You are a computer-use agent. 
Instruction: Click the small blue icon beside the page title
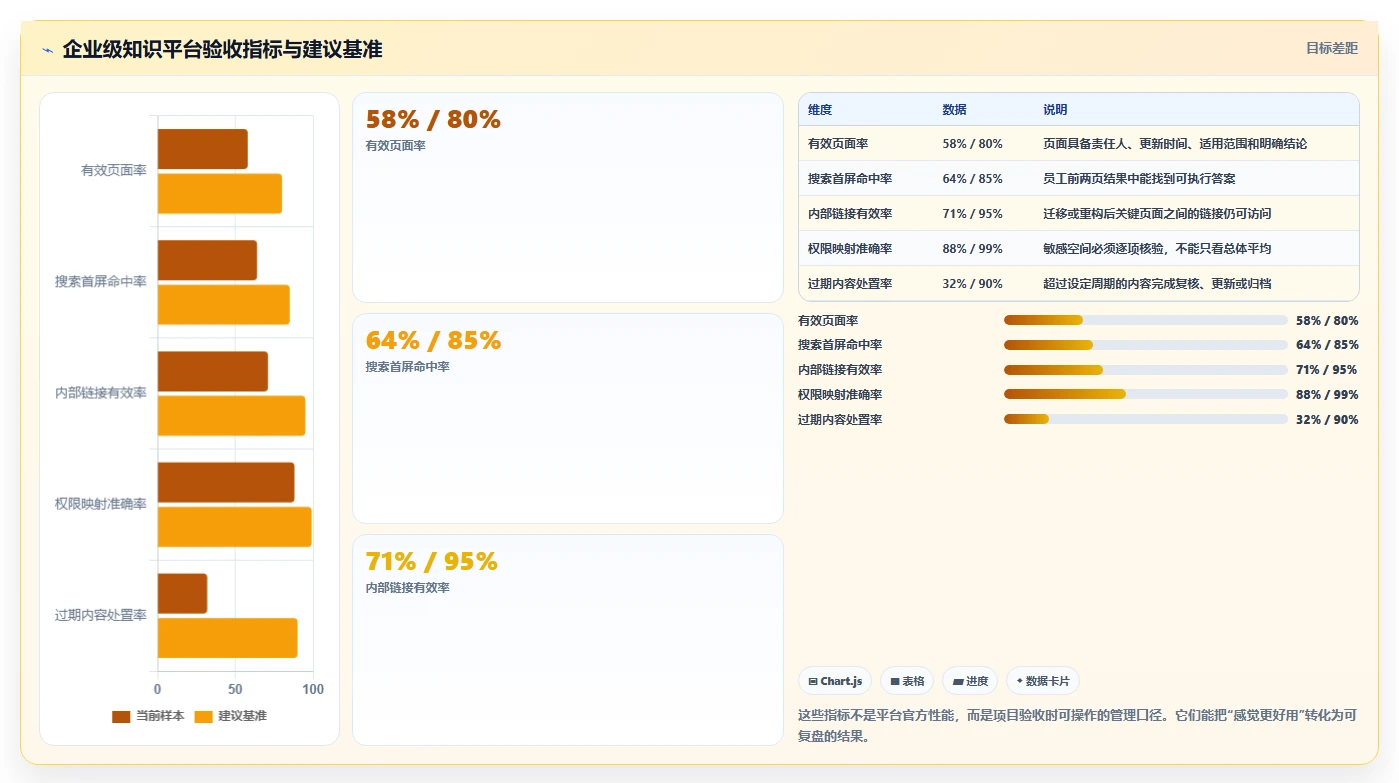[x=47, y=50]
